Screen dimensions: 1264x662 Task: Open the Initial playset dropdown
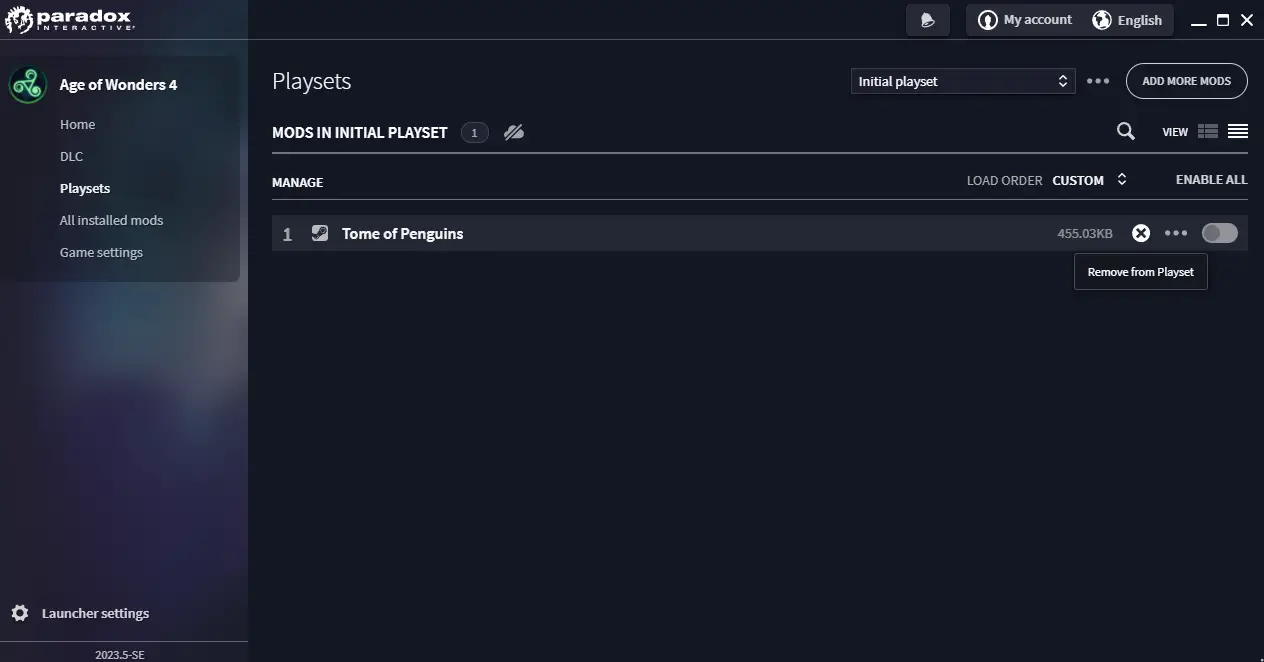(x=963, y=81)
